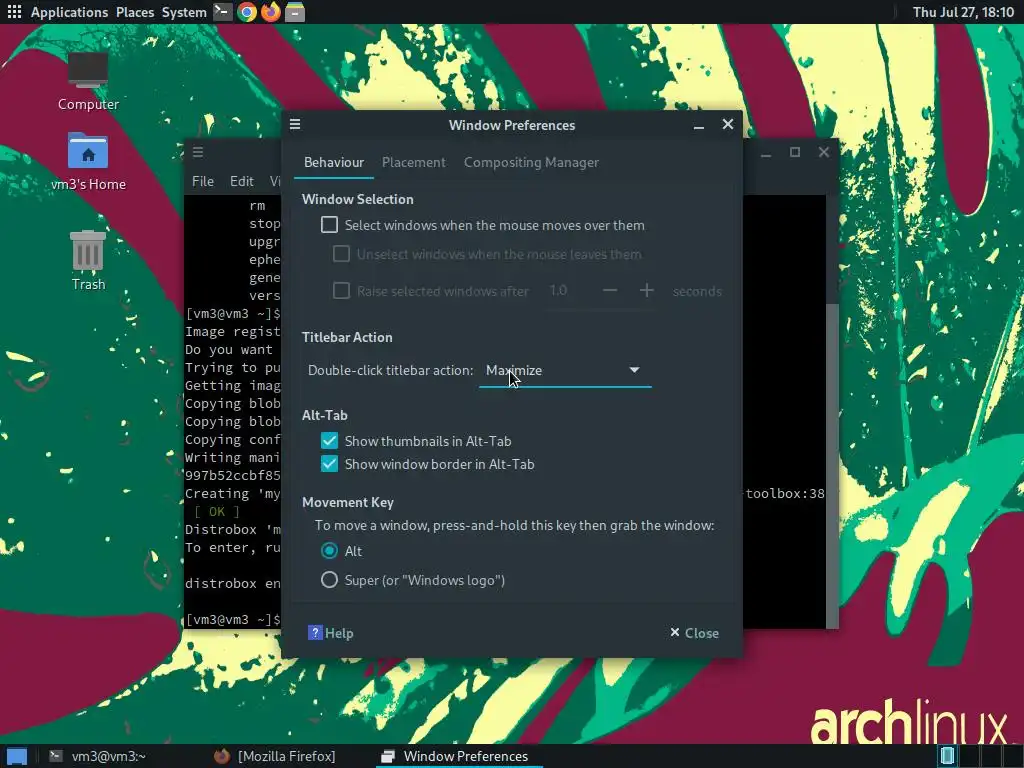This screenshot has height=768, width=1024.
Task: Launch Google Chrome from the top panel
Action: pos(247,12)
